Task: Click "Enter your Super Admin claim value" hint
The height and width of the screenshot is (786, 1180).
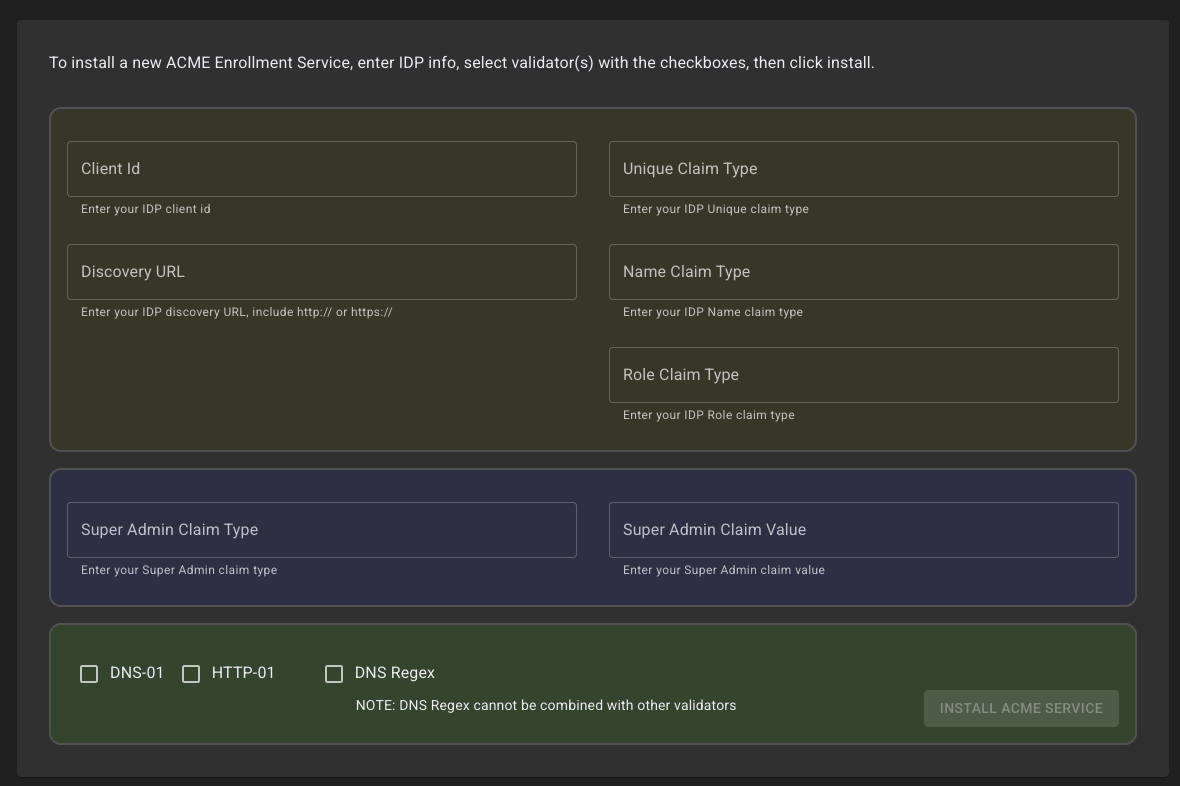Action: coord(724,570)
